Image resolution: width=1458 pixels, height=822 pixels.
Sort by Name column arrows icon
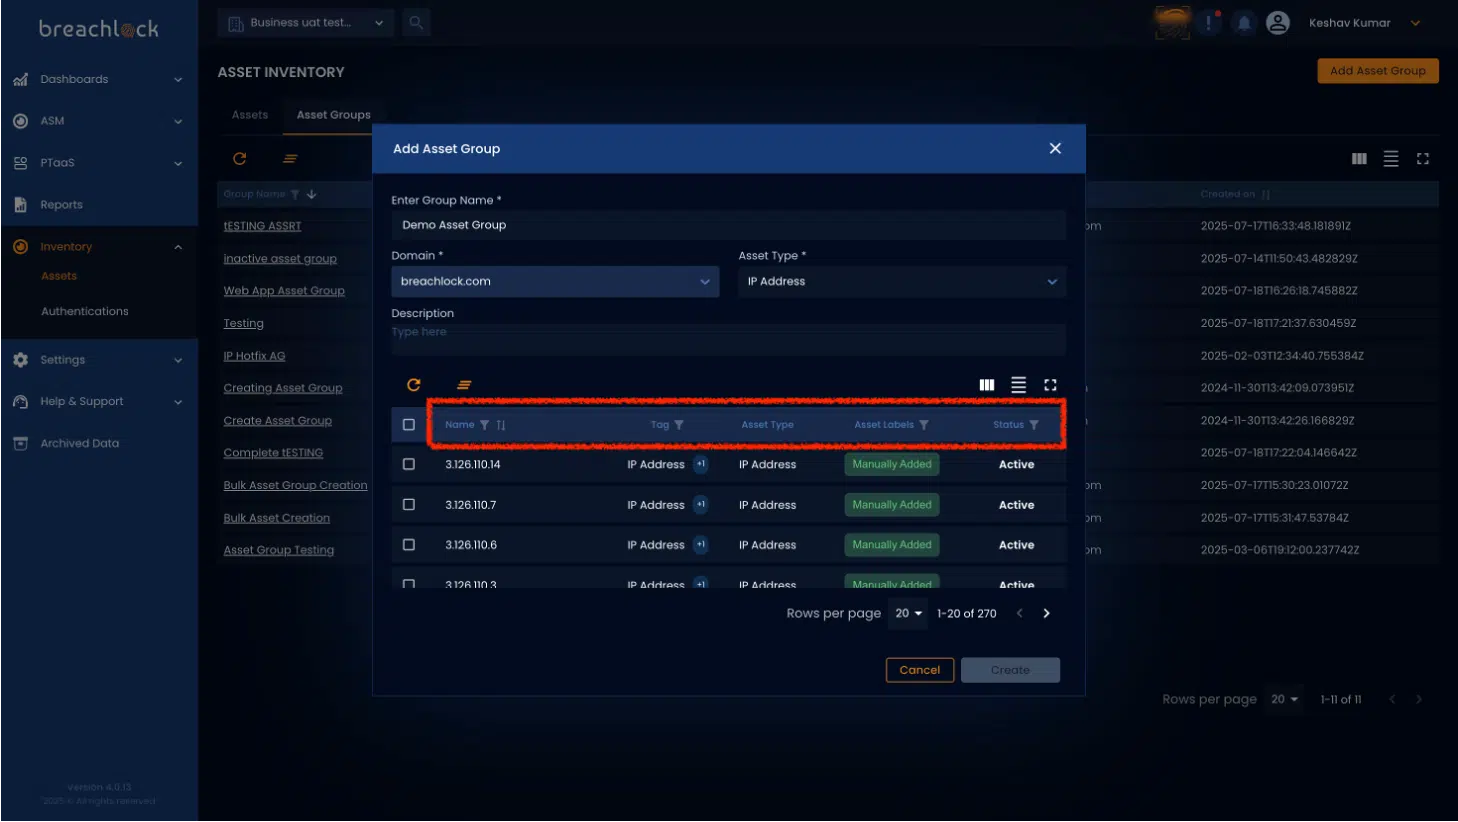tap(501, 425)
